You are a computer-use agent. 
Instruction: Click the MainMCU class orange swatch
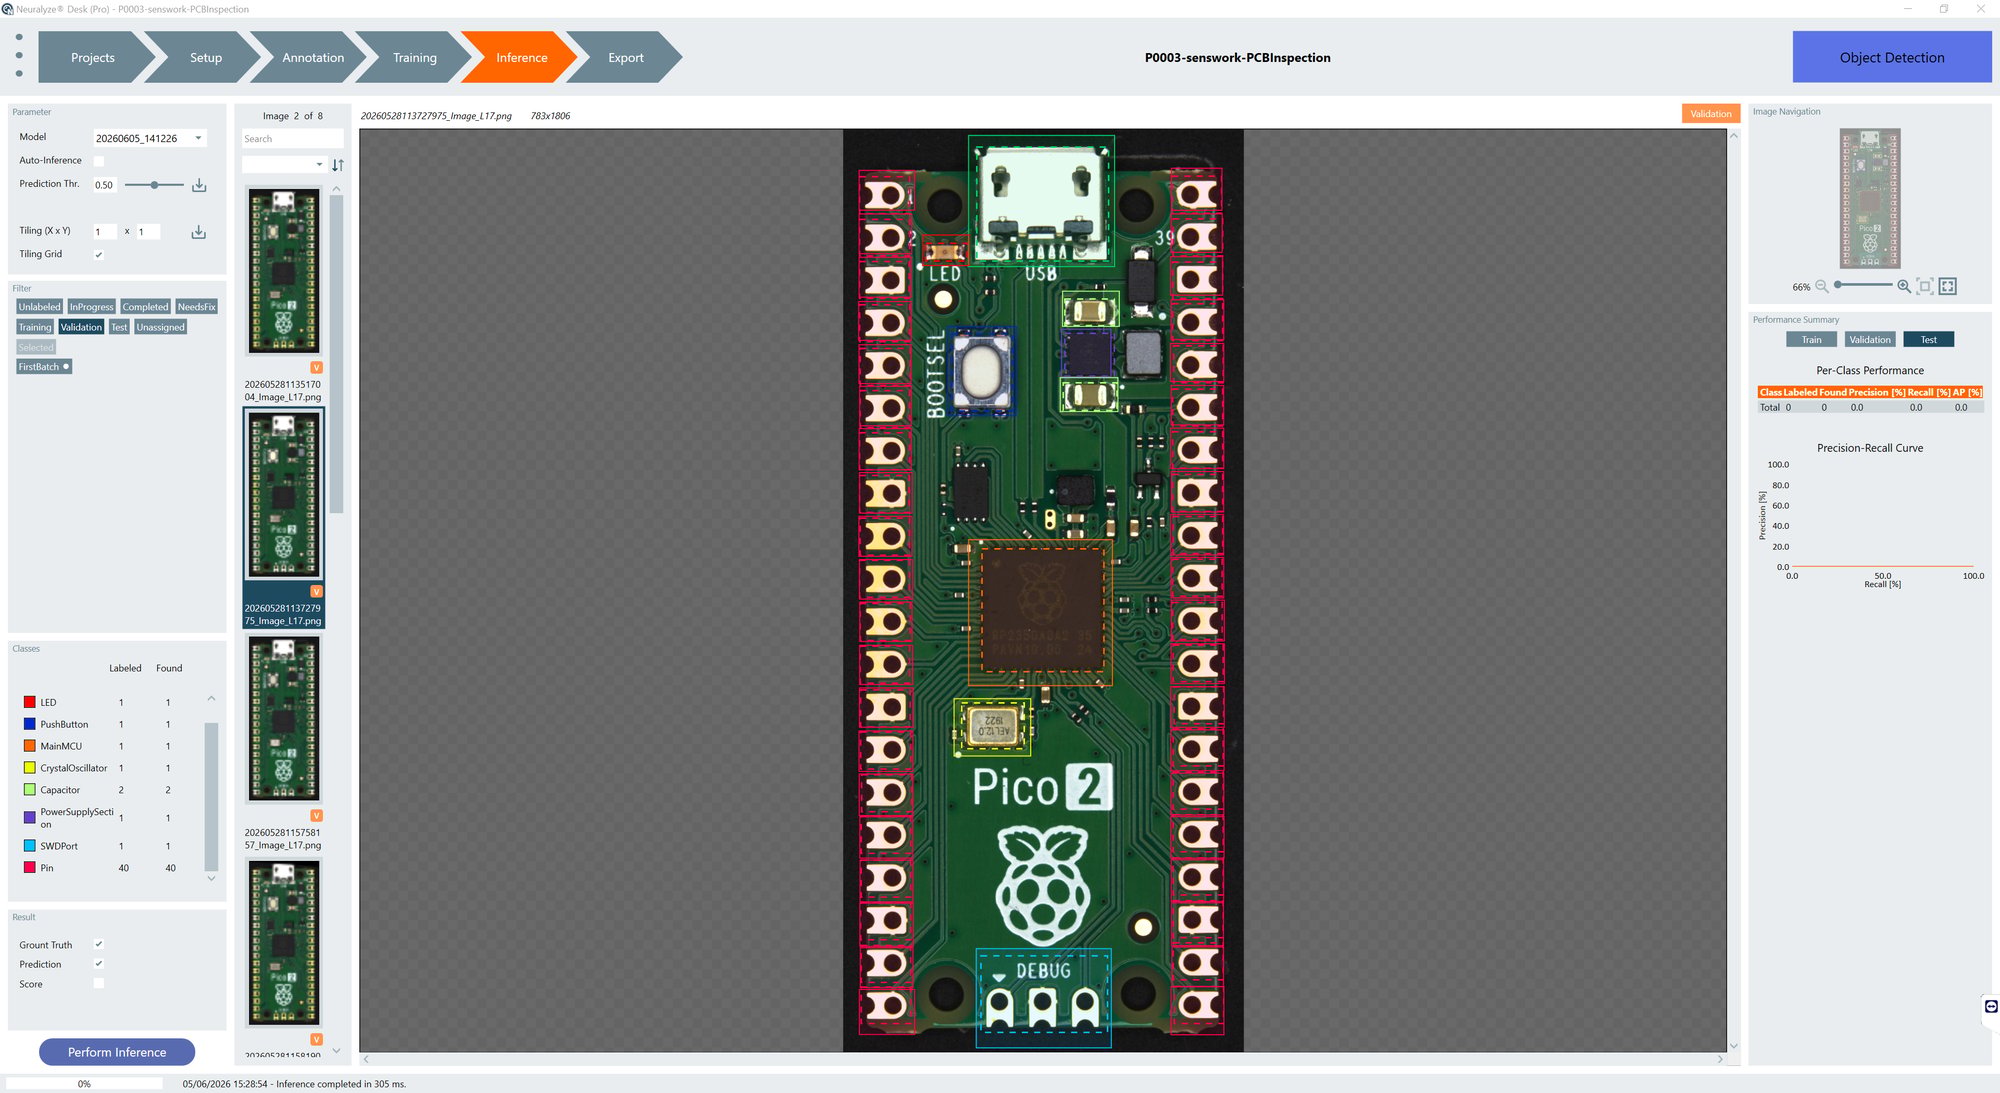tap(29, 746)
